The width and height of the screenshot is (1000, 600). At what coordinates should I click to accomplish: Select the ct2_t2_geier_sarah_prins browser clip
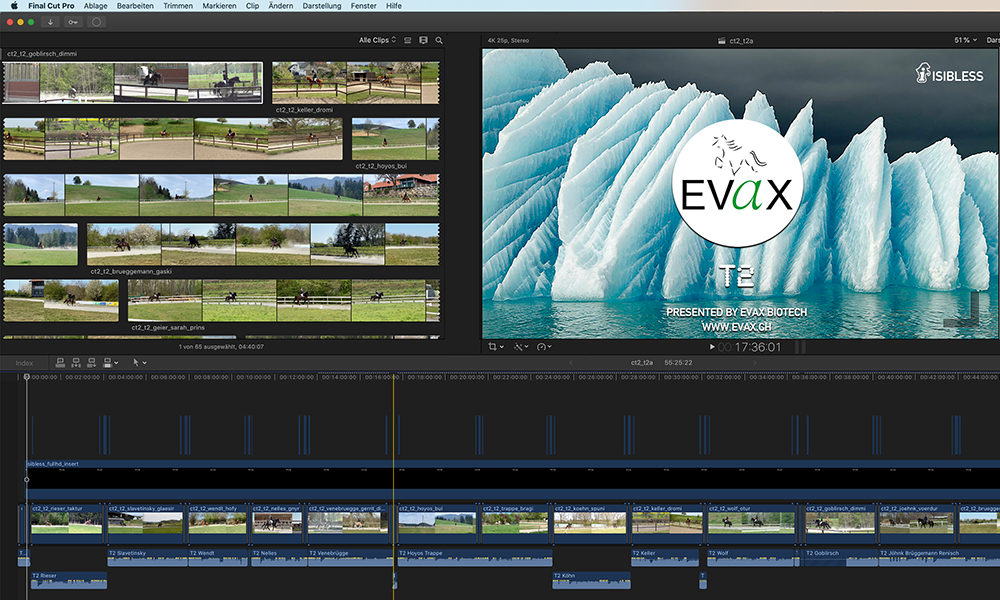pyautogui.click(x=283, y=300)
